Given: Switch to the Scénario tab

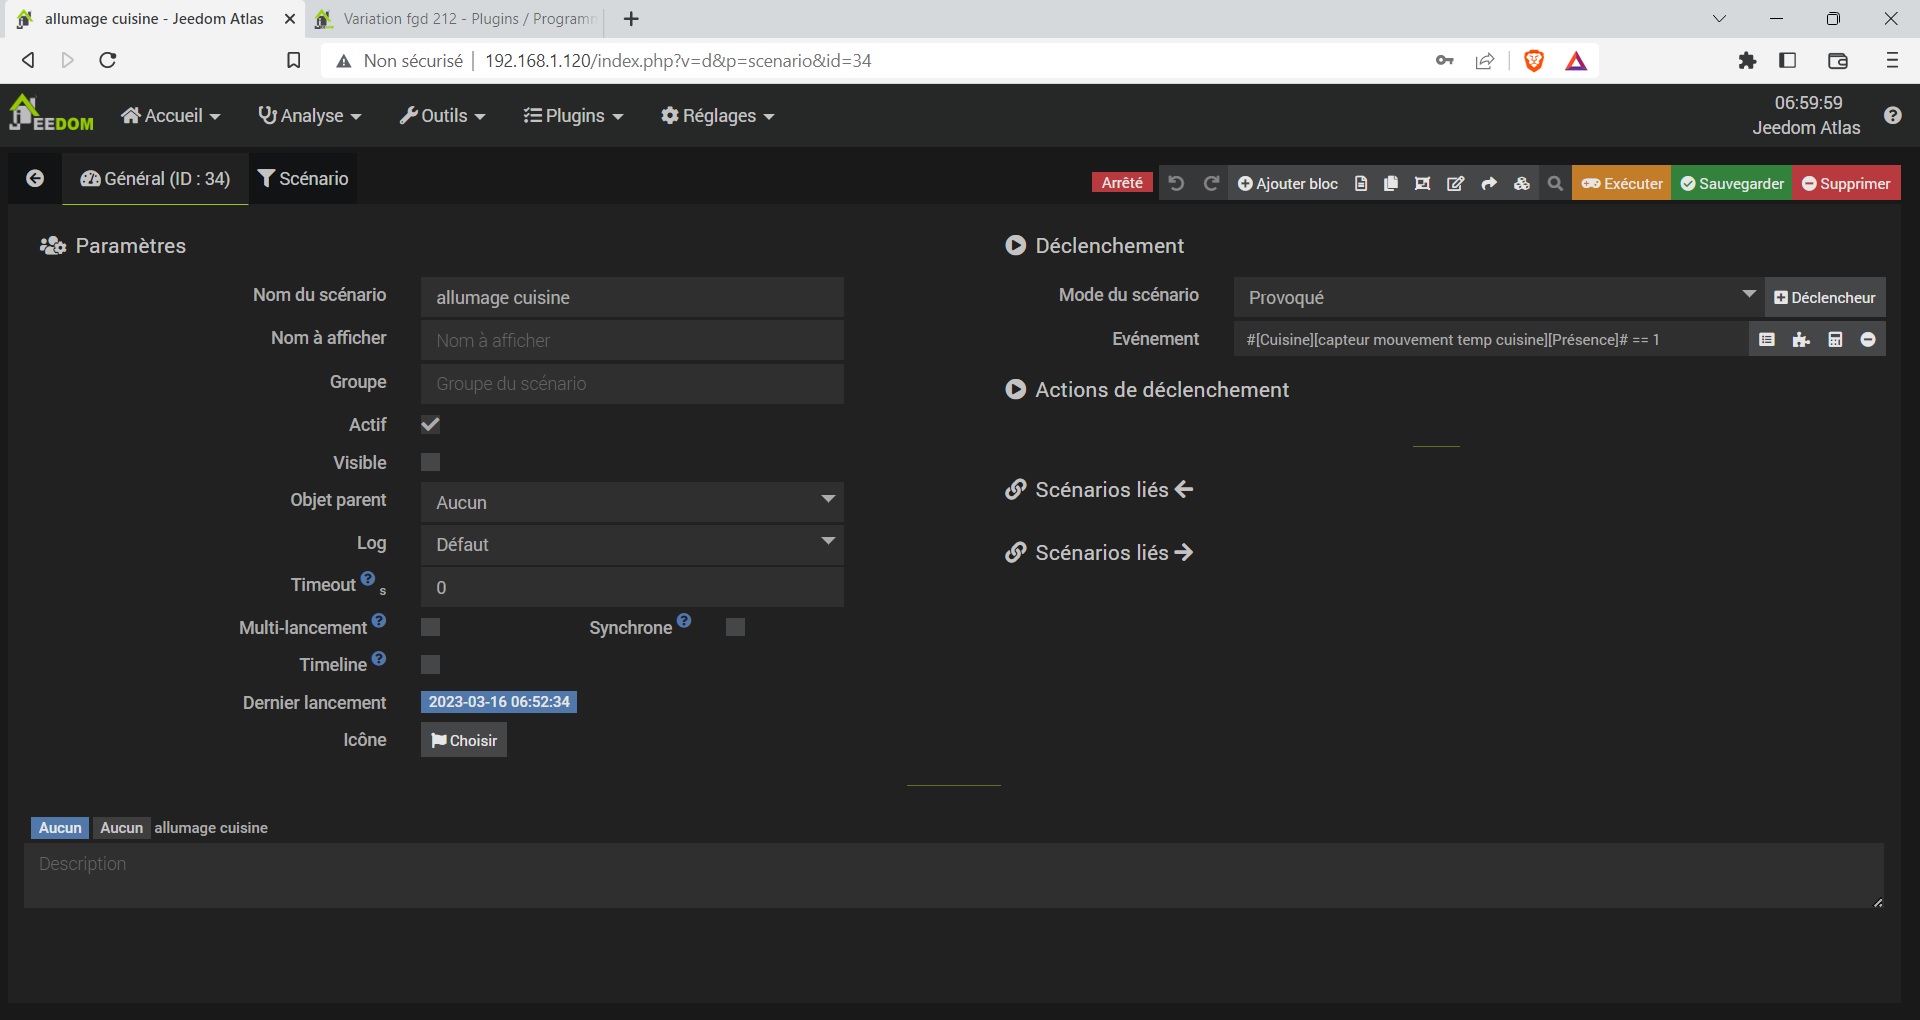Looking at the screenshot, I should point(303,179).
